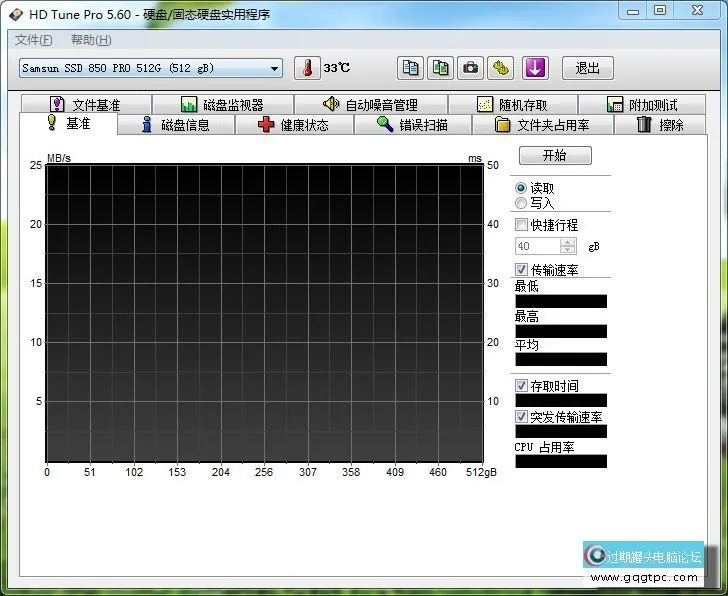Toggle the 存取时间 checkbox
Viewport: 728px width, 596px height.
[x=521, y=386]
